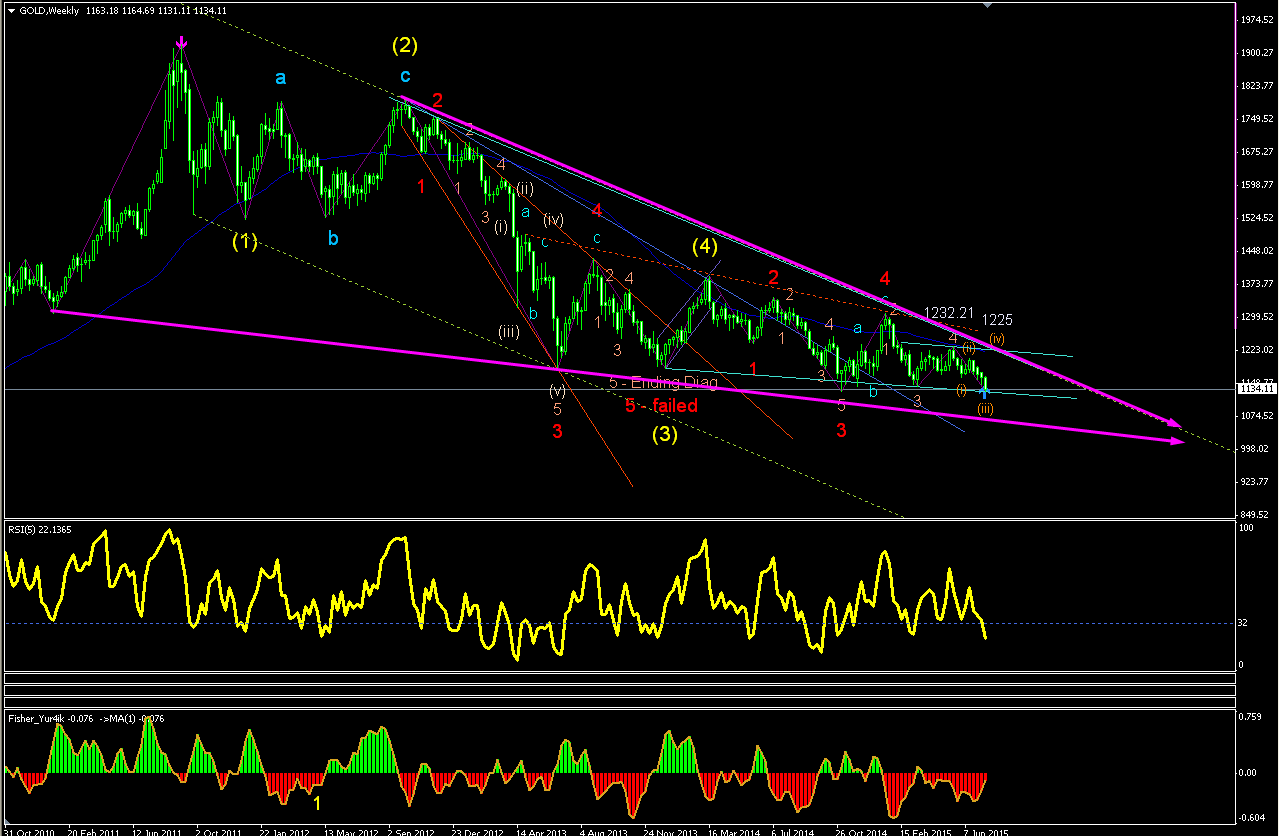Click the RSI(5) 22.1365 indicator label
Viewport: 1279px width, 836px height.
39,530
